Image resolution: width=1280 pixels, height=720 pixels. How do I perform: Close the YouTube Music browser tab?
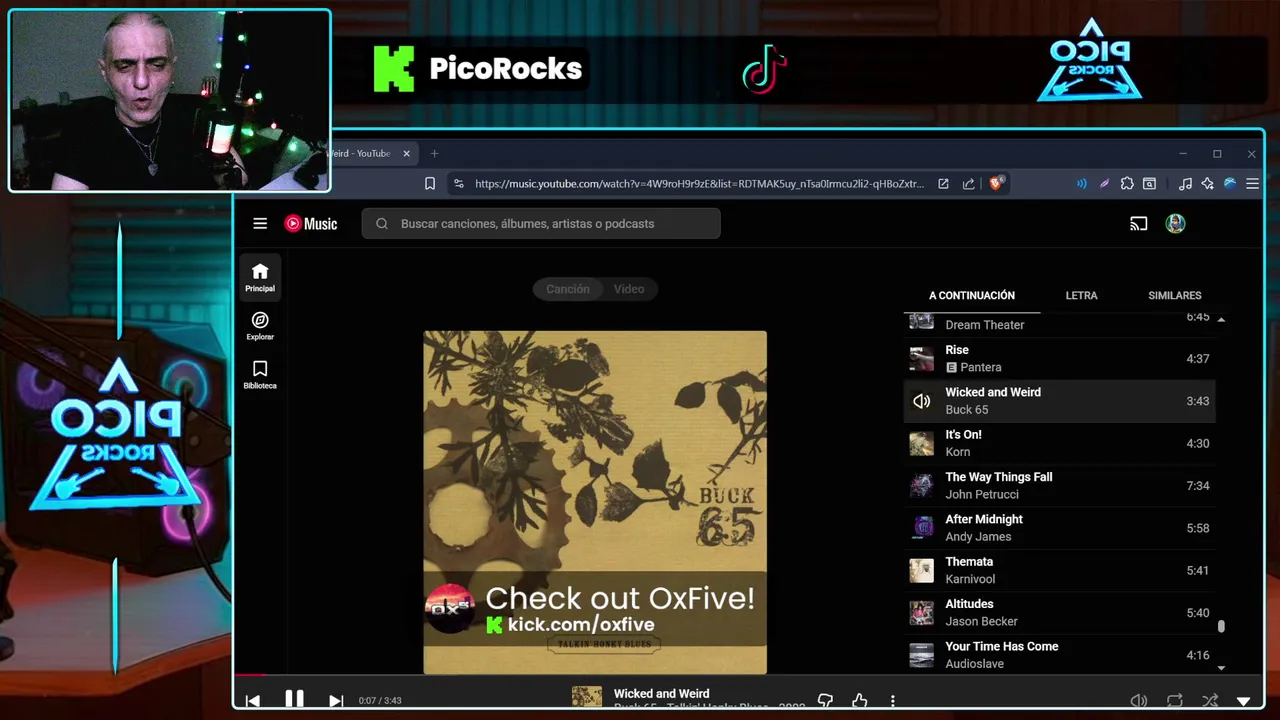click(x=407, y=154)
